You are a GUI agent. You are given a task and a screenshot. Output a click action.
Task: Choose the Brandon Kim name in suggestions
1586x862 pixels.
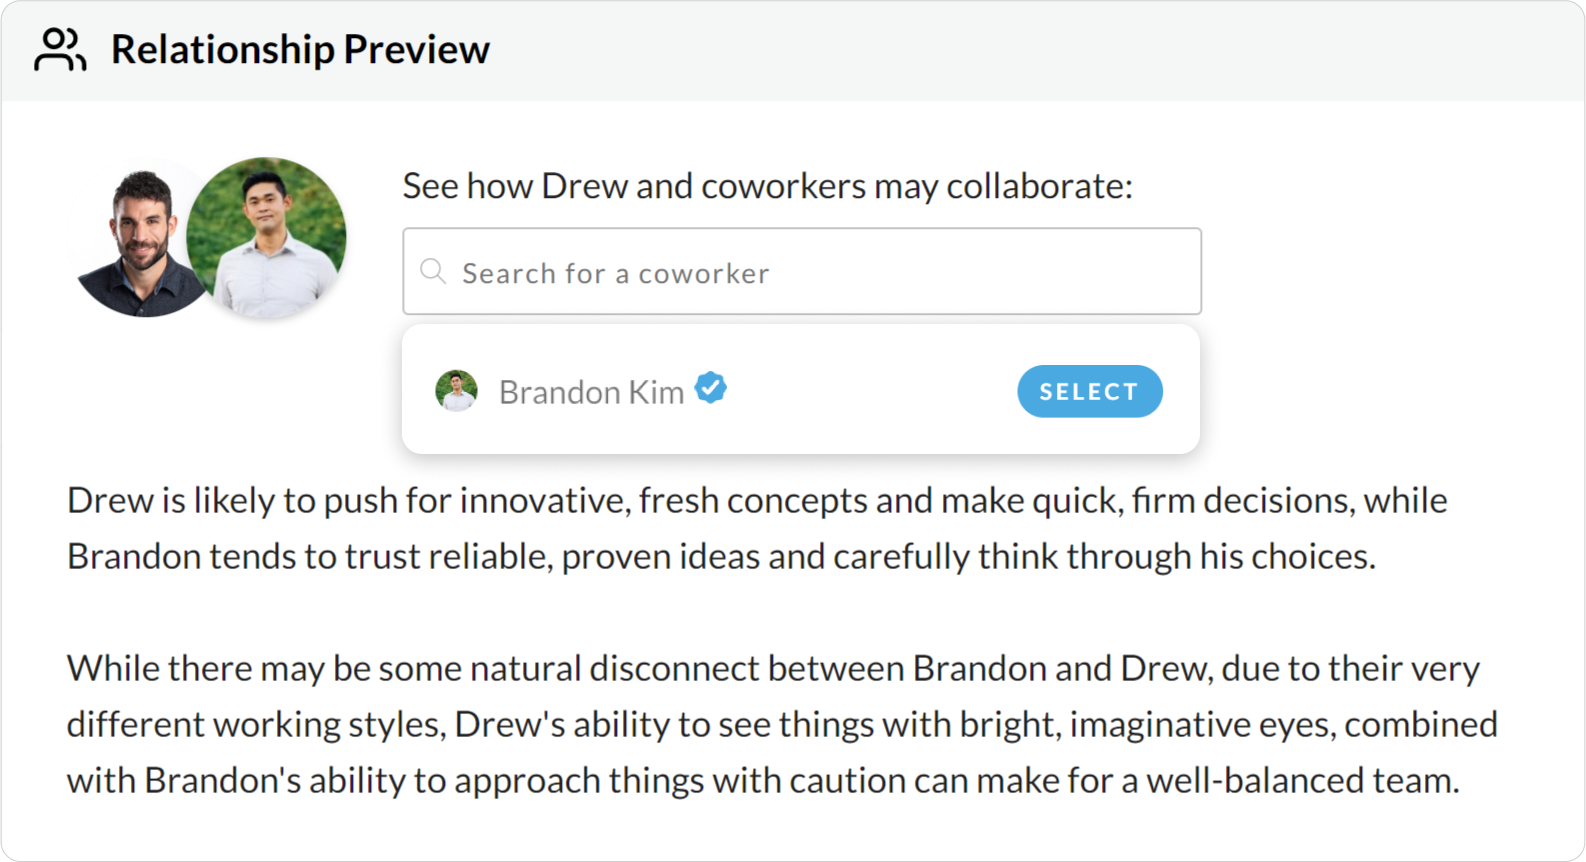point(591,392)
